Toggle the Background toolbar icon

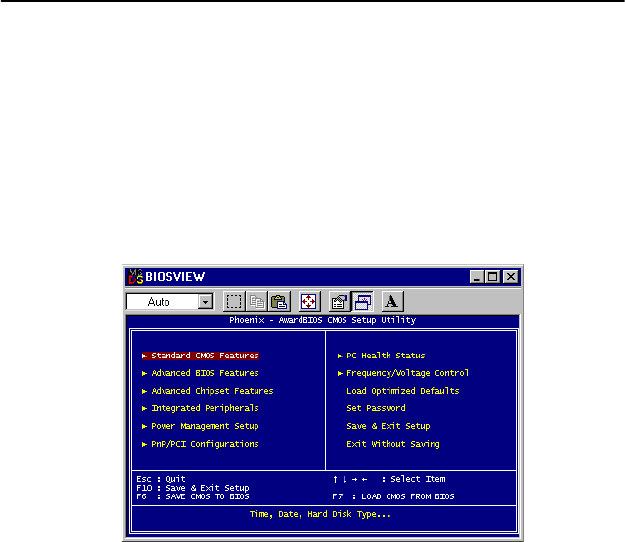click(x=362, y=302)
